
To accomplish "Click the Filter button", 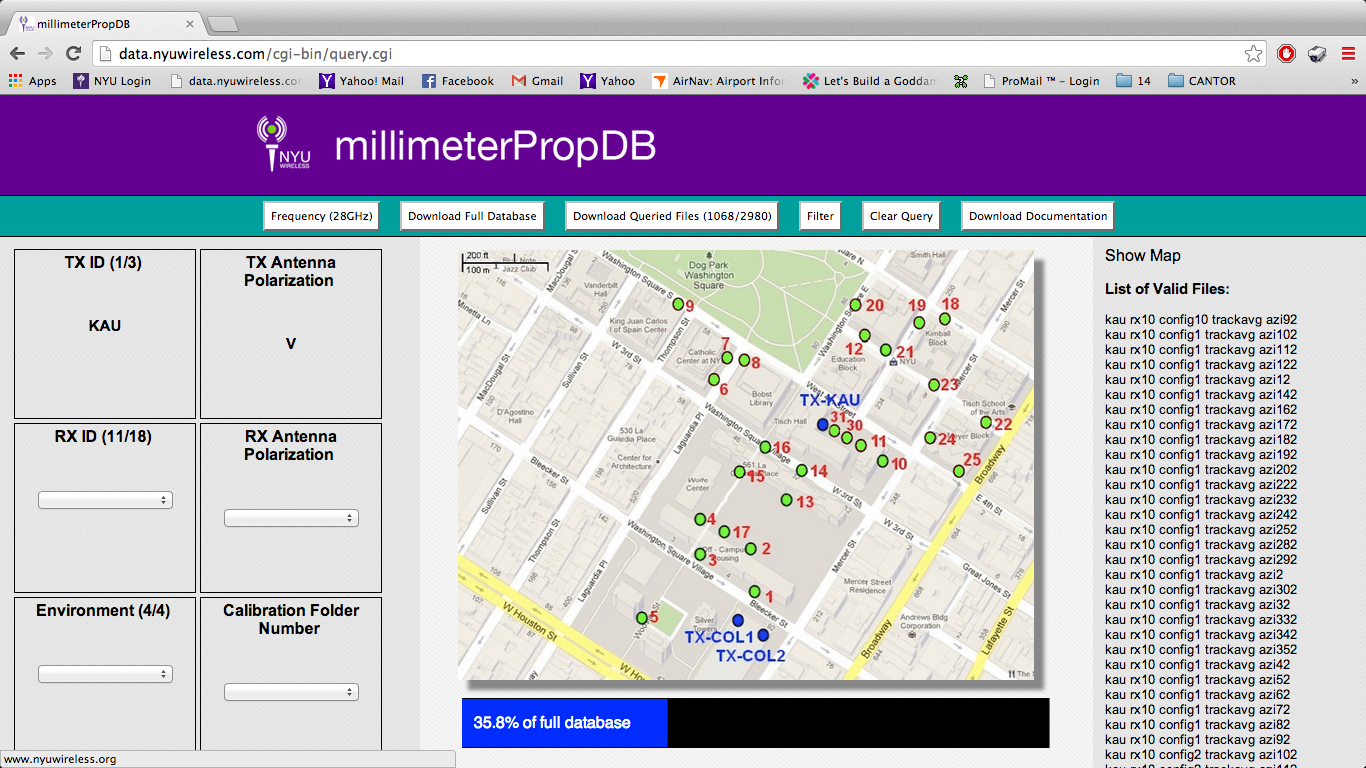I will (820, 216).
